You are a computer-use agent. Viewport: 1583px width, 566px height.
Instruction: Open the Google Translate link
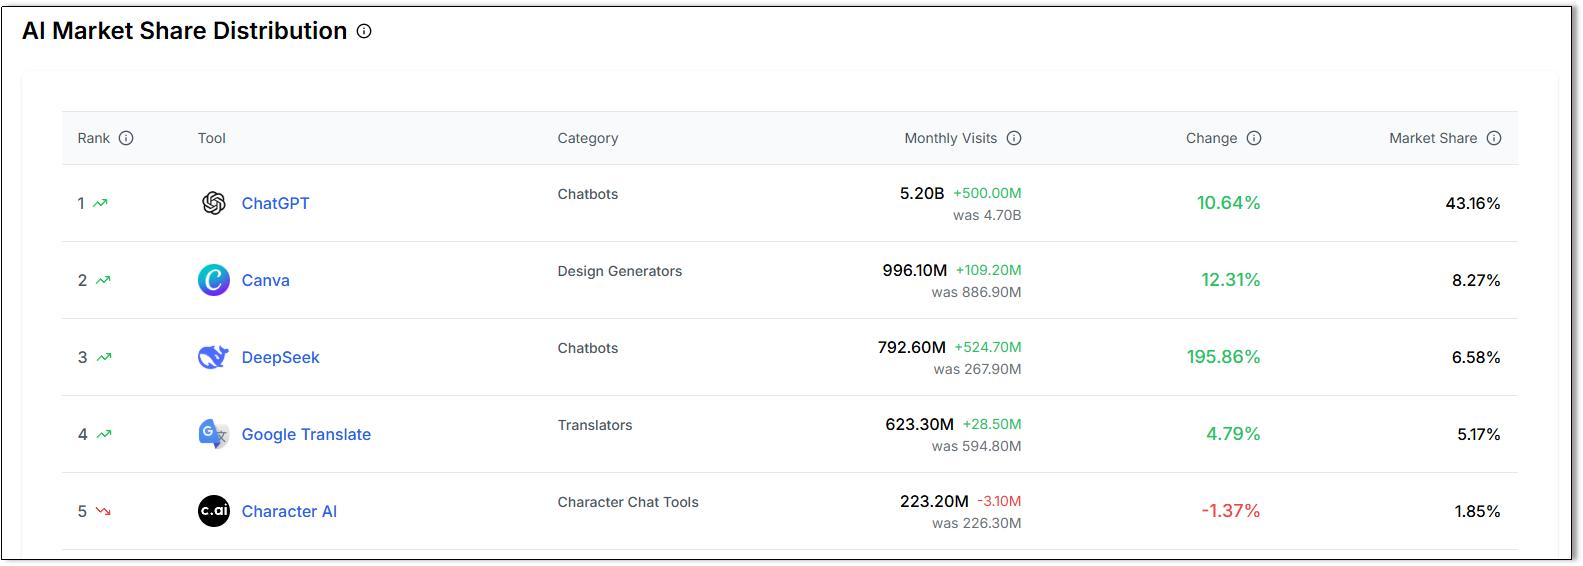tap(306, 434)
